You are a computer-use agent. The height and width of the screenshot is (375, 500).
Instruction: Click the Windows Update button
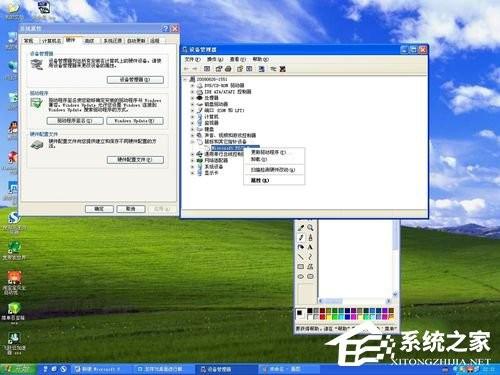click(135, 121)
